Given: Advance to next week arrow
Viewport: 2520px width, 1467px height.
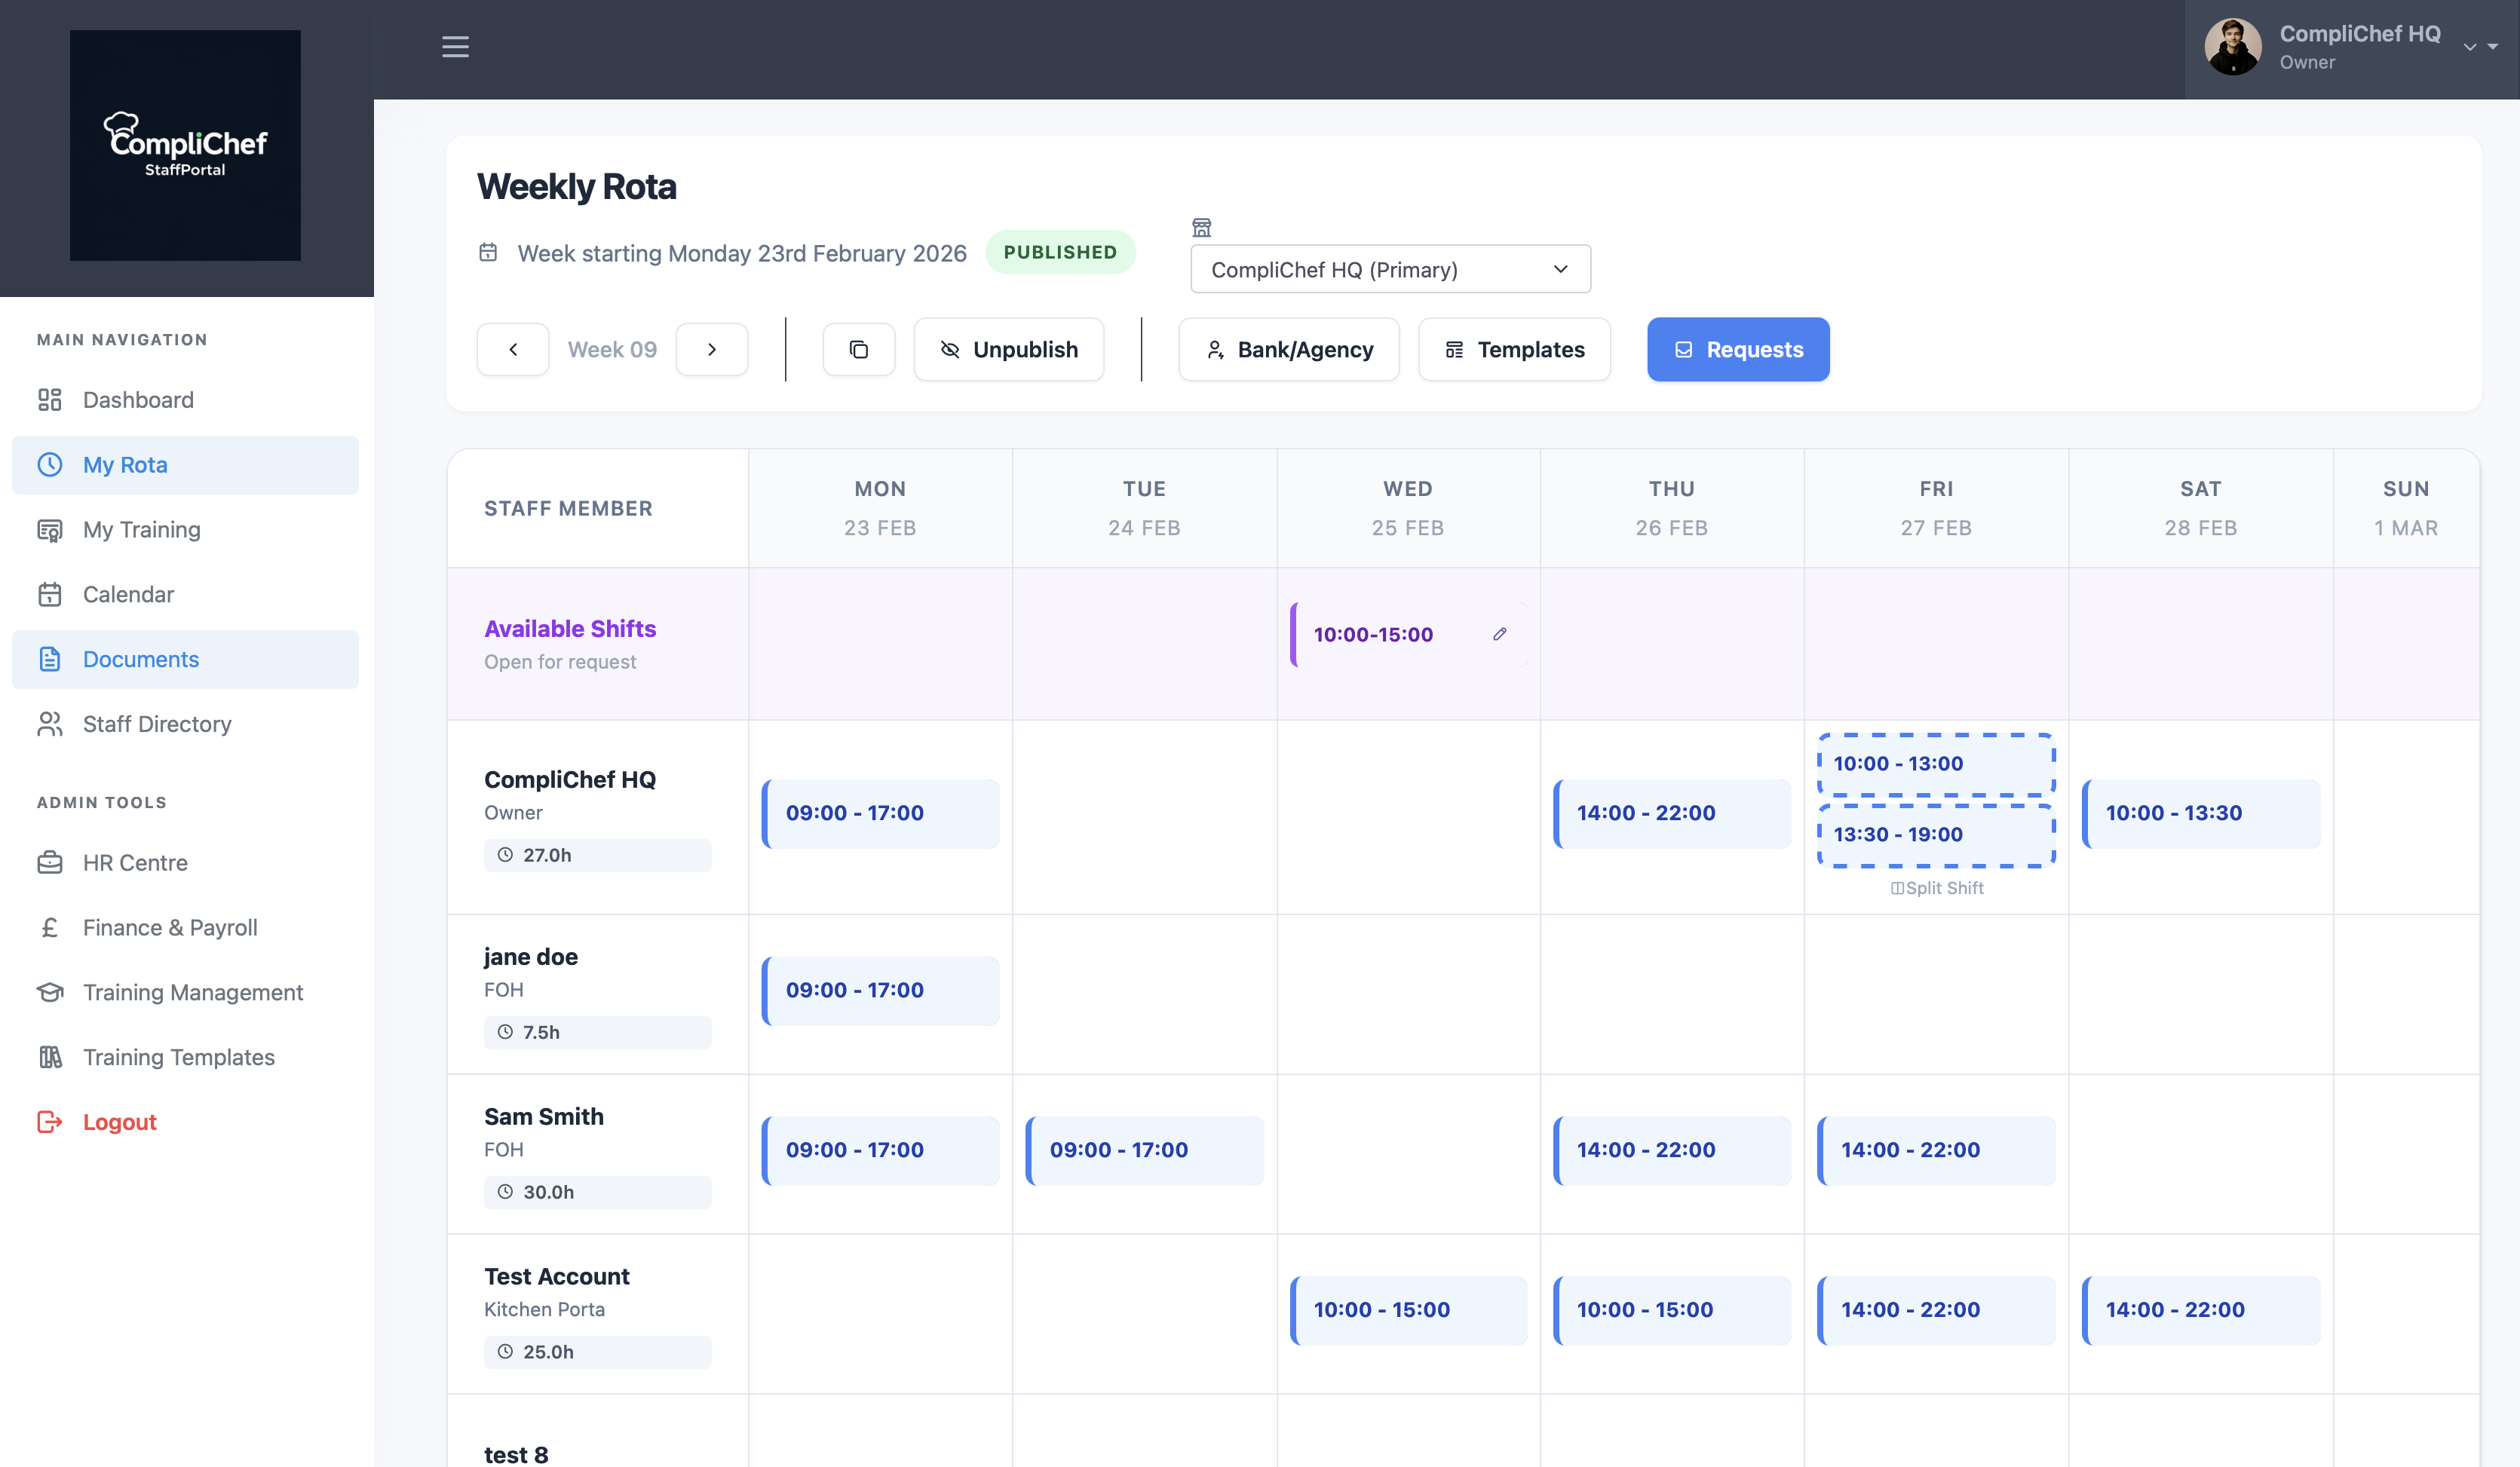Looking at the screenshot, I should pyautogui.click(x=711, y=349).
